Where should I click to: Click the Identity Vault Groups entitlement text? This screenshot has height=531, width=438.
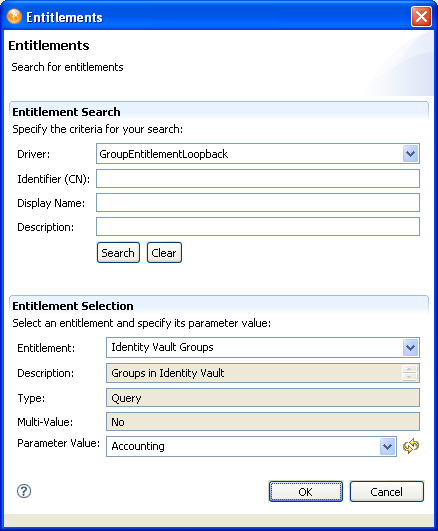click(162, 347)
